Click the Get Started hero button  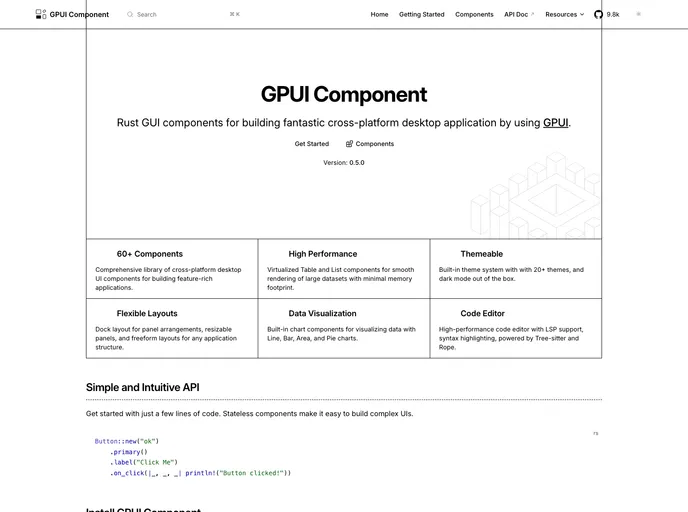tap(311, 144)
